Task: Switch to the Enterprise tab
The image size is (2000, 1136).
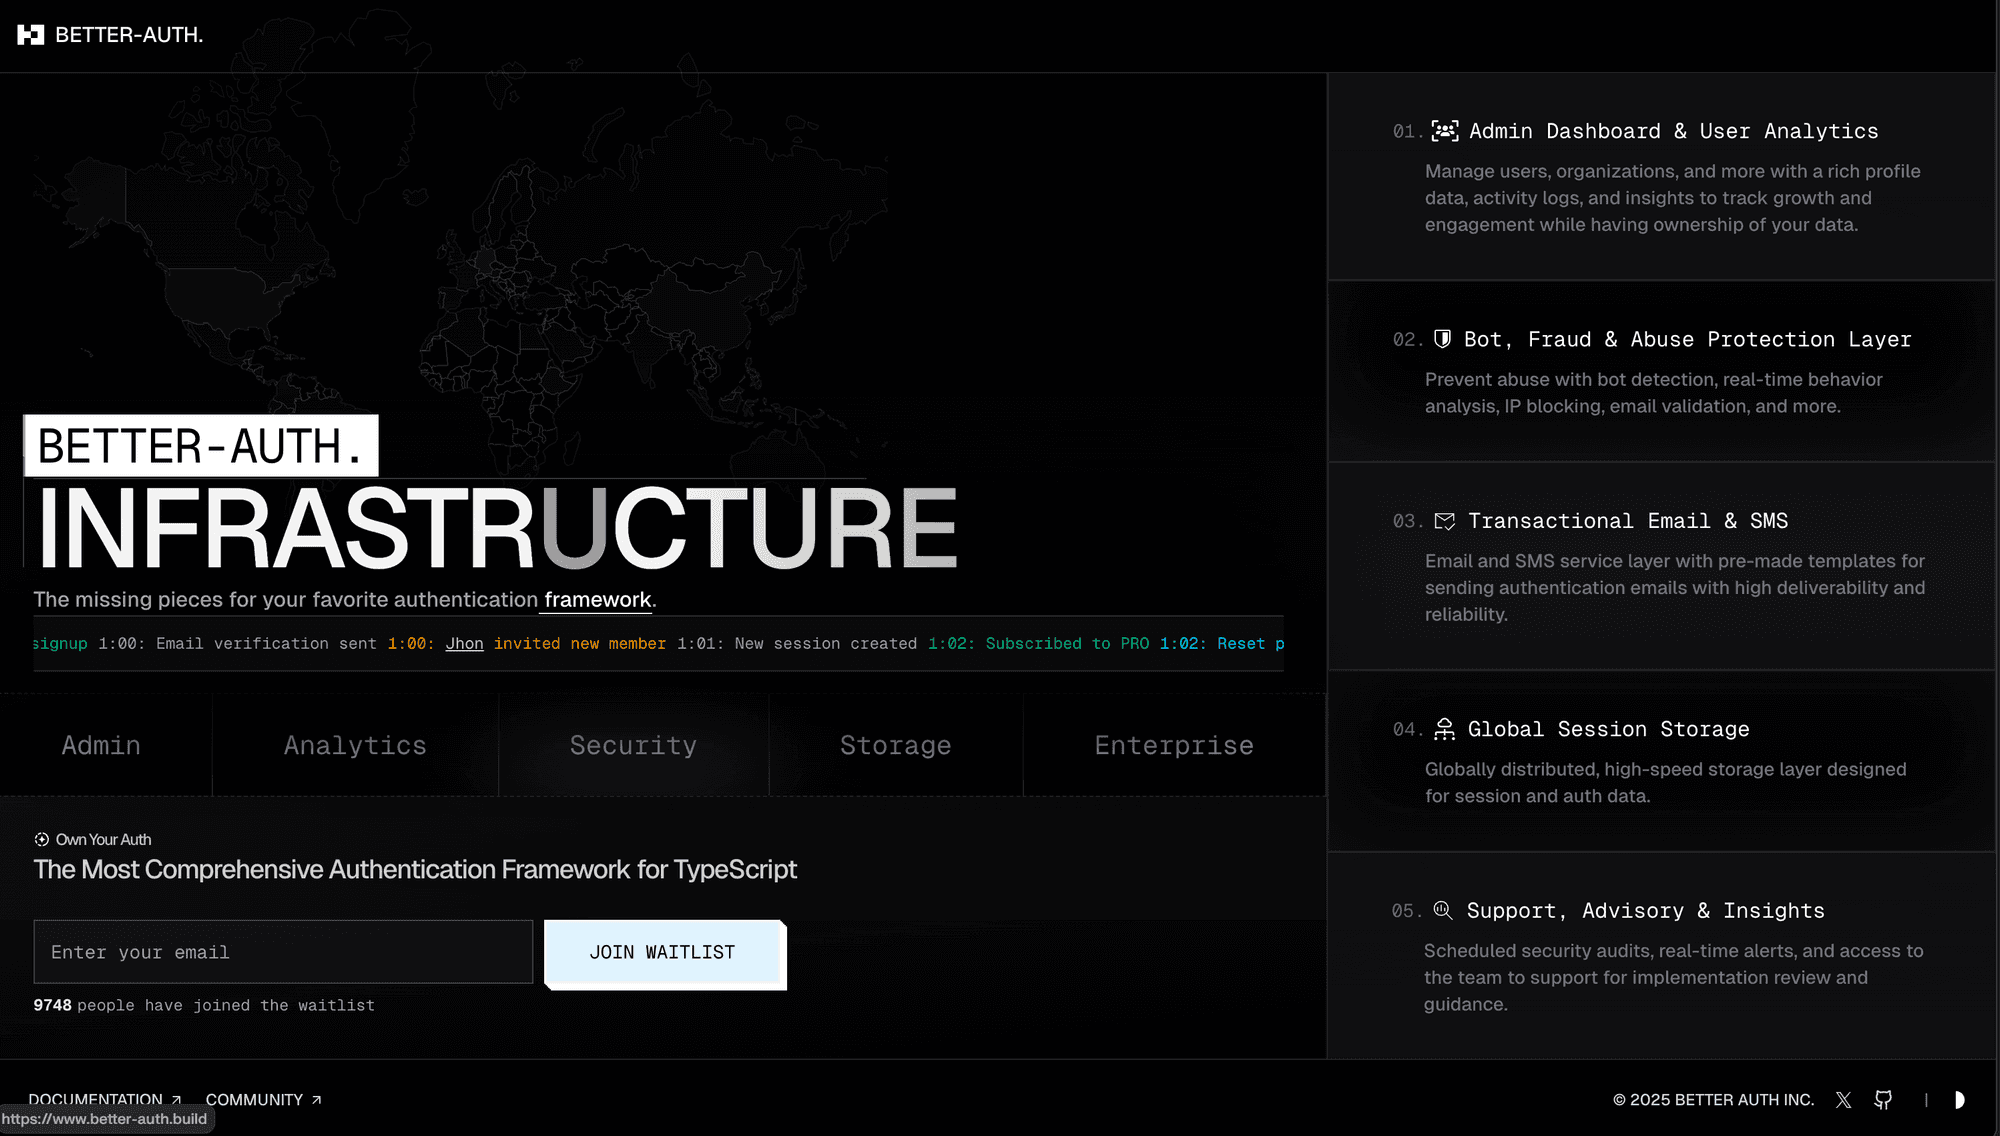Action: (x=1174, y=745)
